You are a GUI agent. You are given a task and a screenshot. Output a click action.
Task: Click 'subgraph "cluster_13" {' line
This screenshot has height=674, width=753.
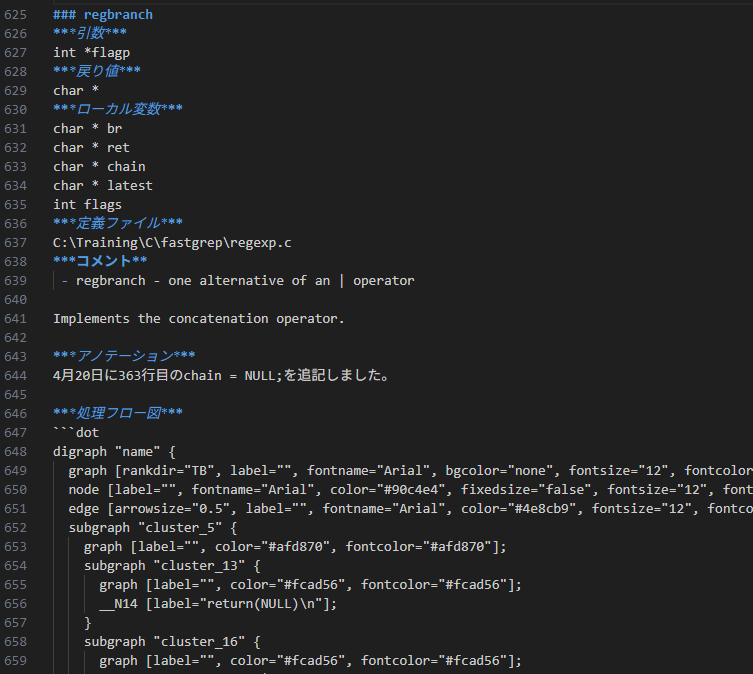[172, 566]
